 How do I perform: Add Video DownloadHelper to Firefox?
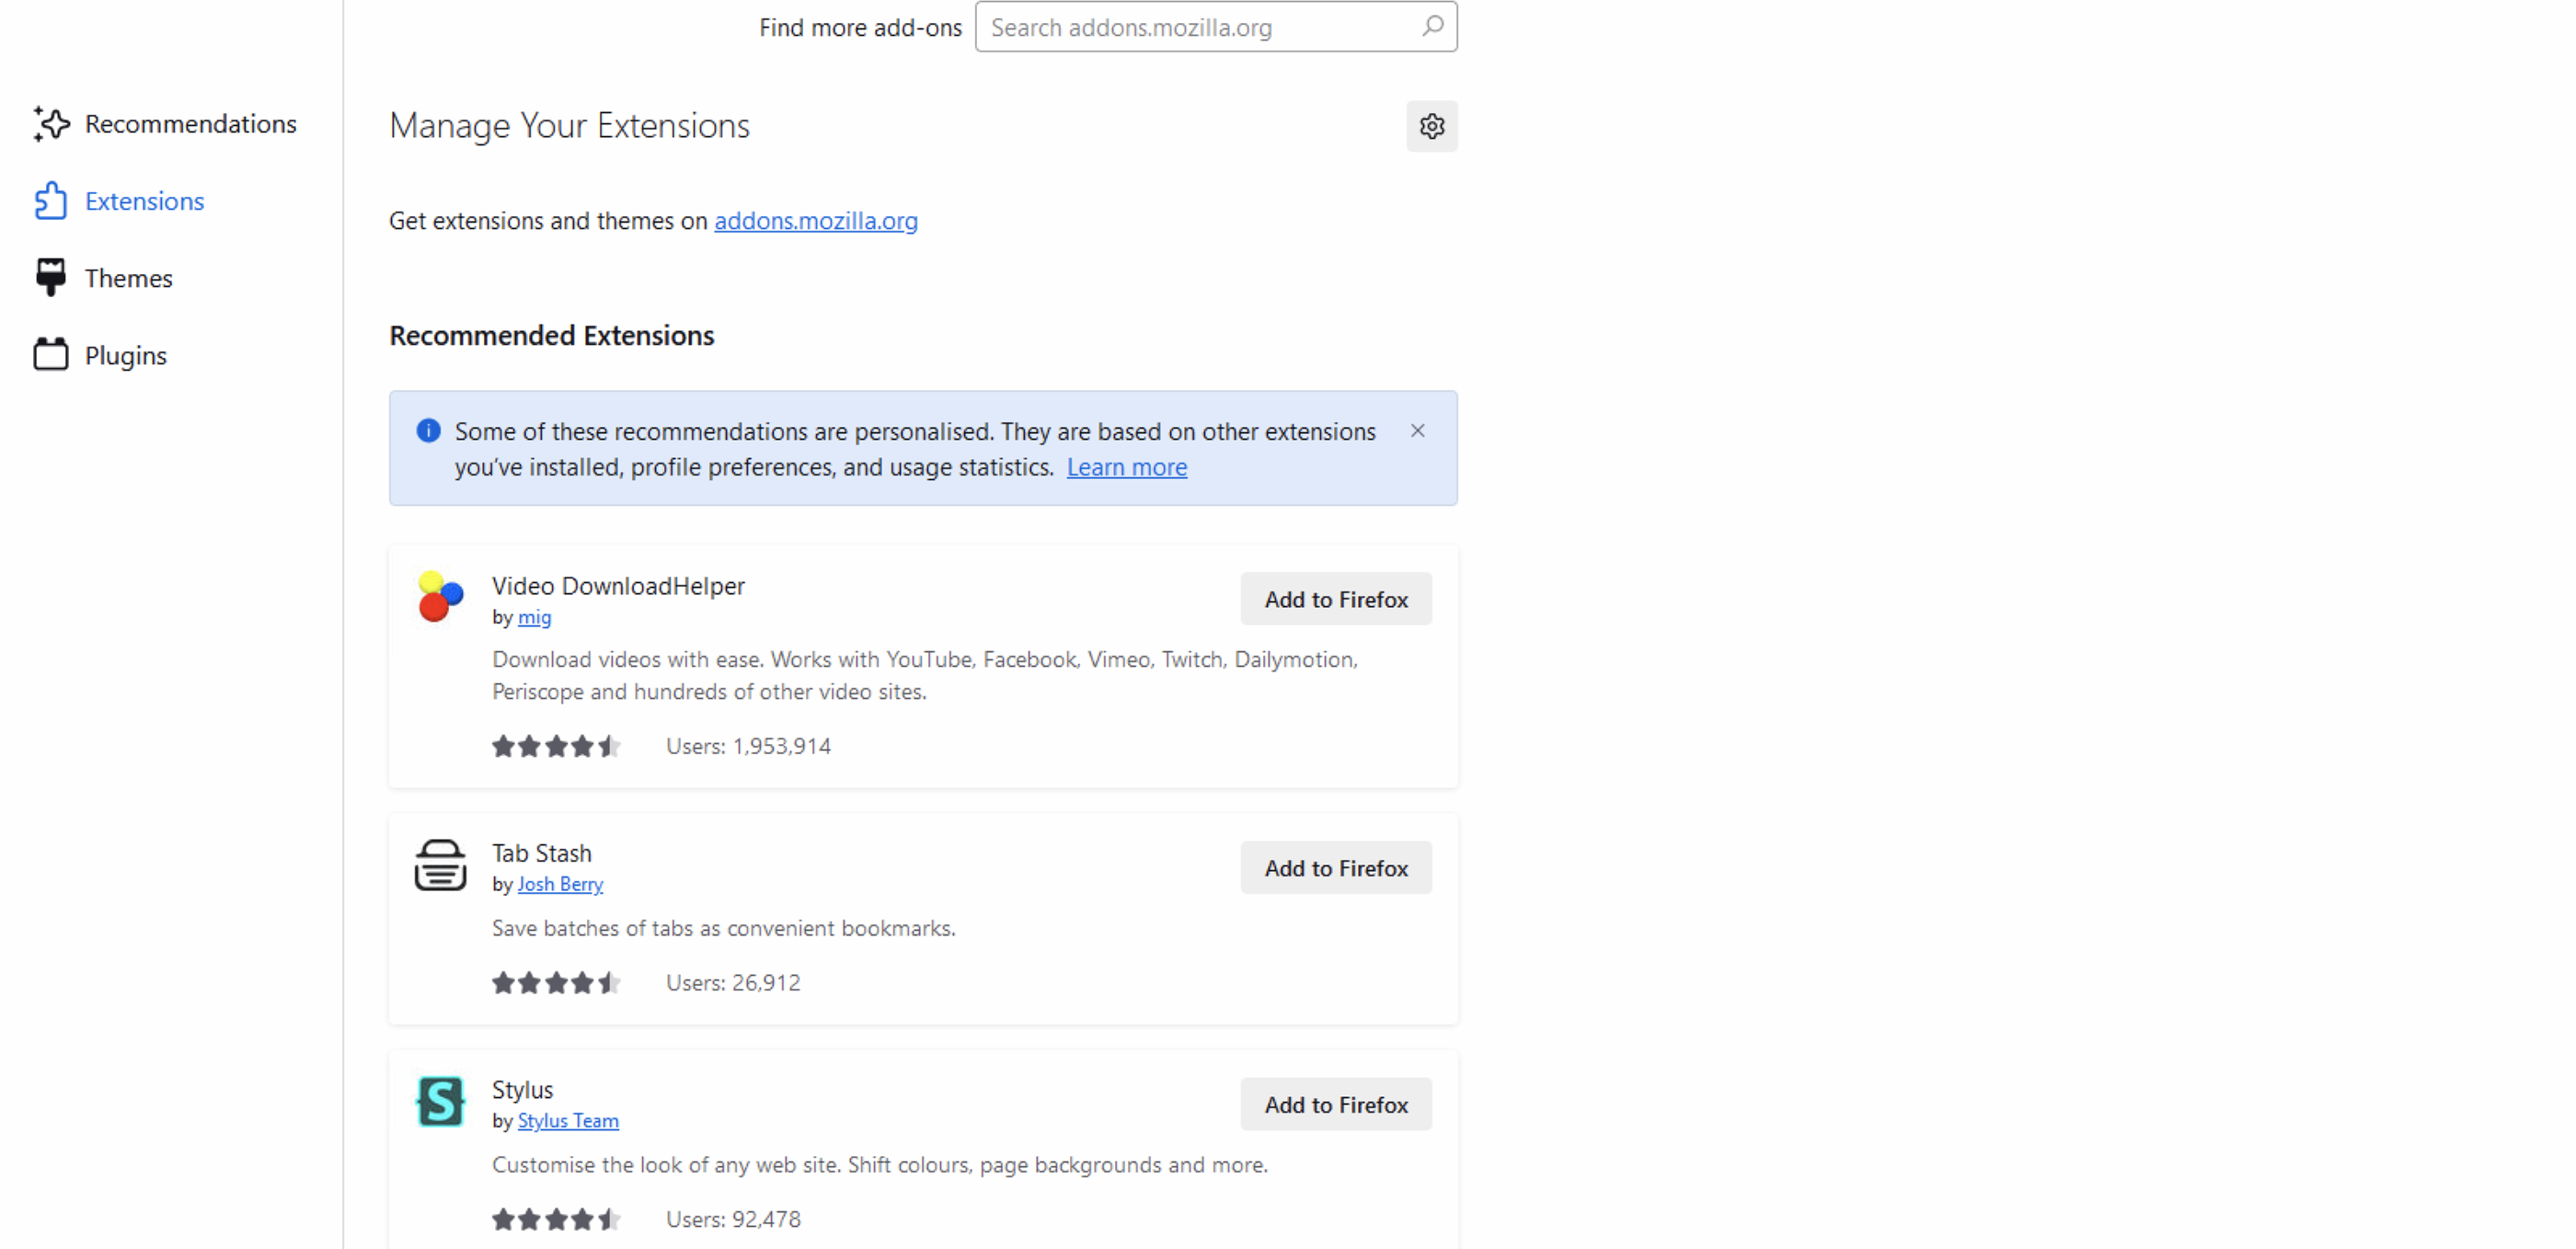[x=1335, y=599]
